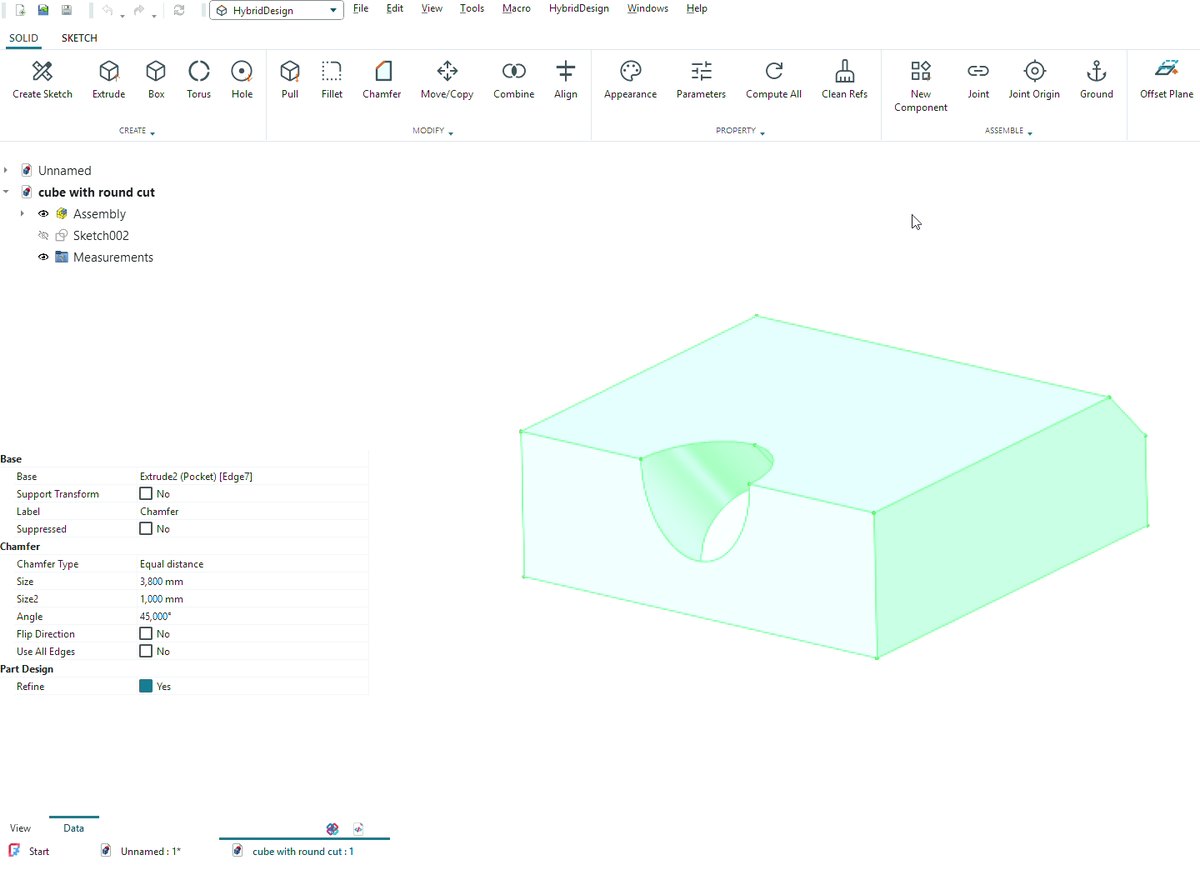1200x895 pixels.
Task: Collapse the cube with round cut node
Action: point(6,192)
